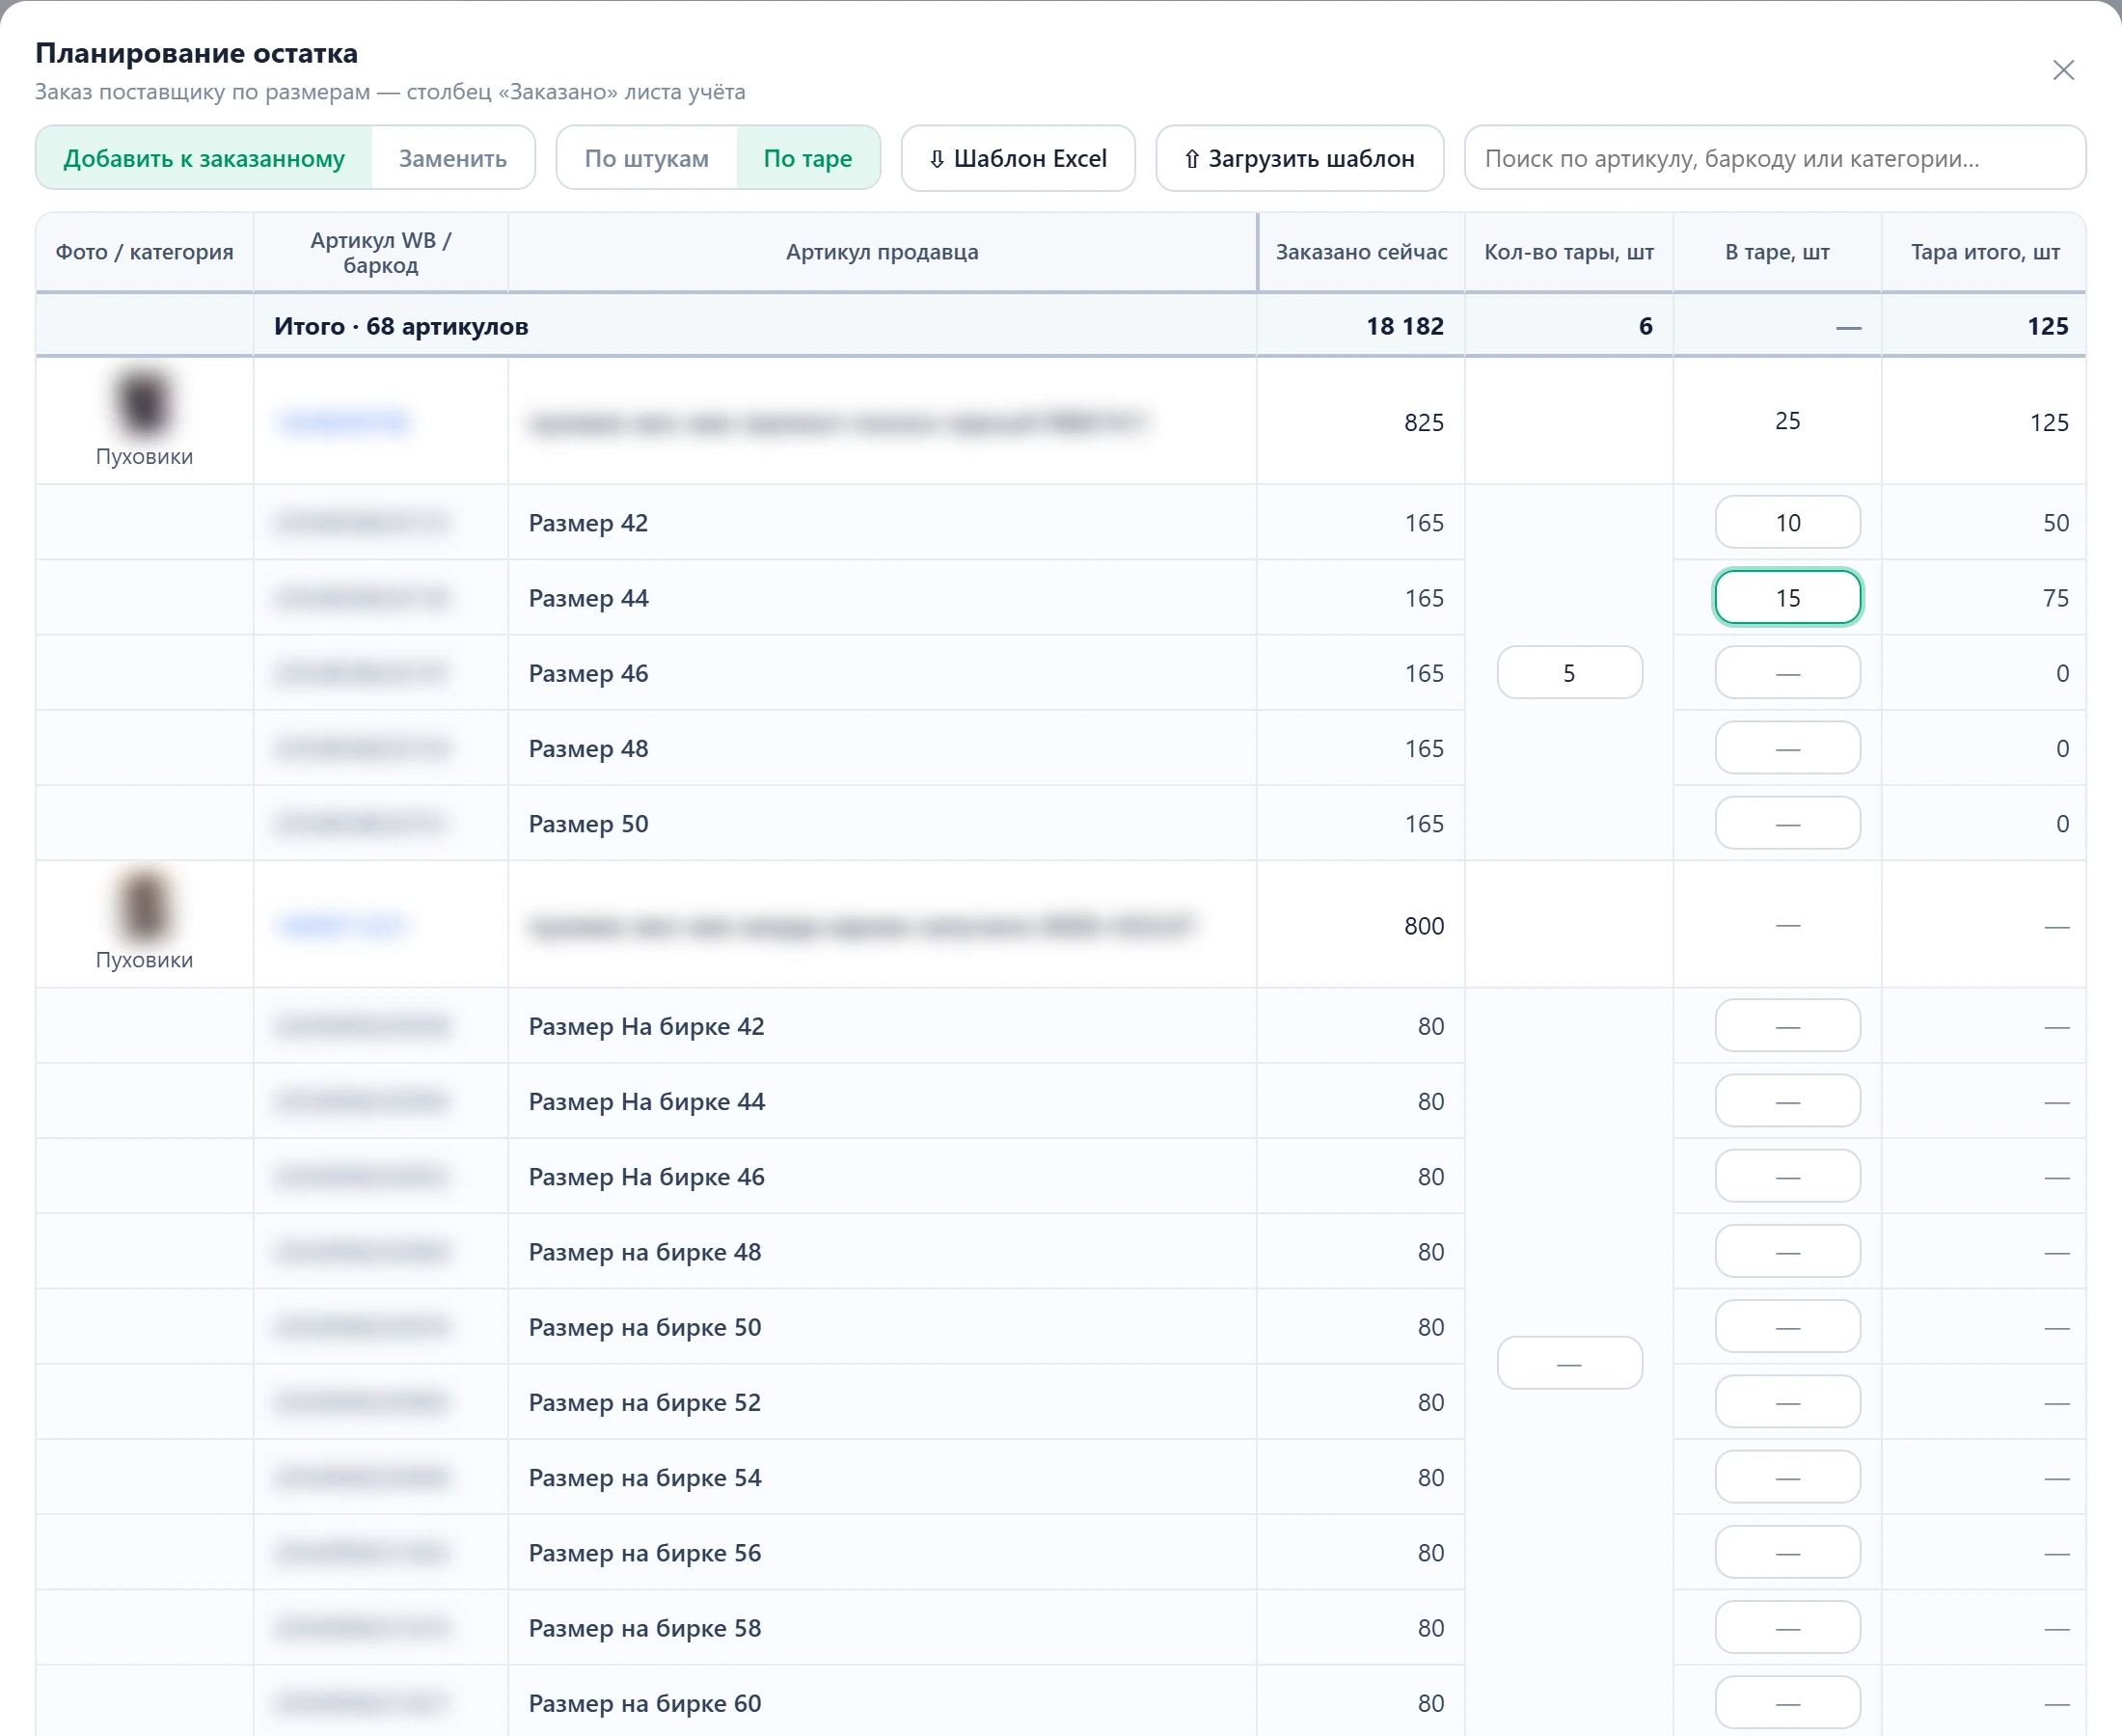The height and width of the screenshot is (1736, 2122).
Task: Click Тара итого value 75
Action: click(2056, 598)
